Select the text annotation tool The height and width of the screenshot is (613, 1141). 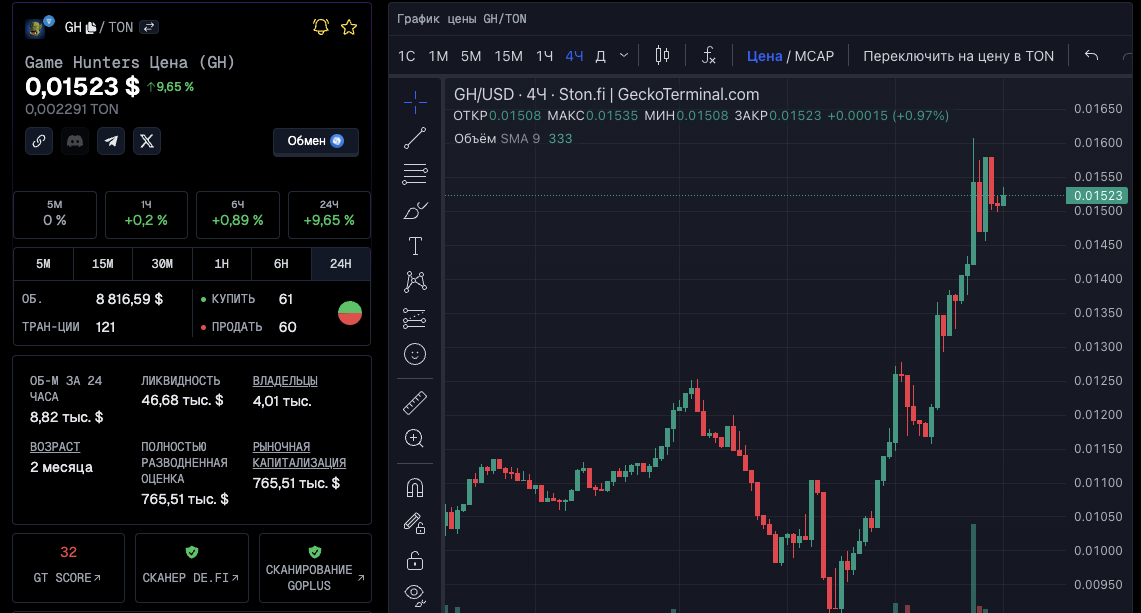point(415,246)
